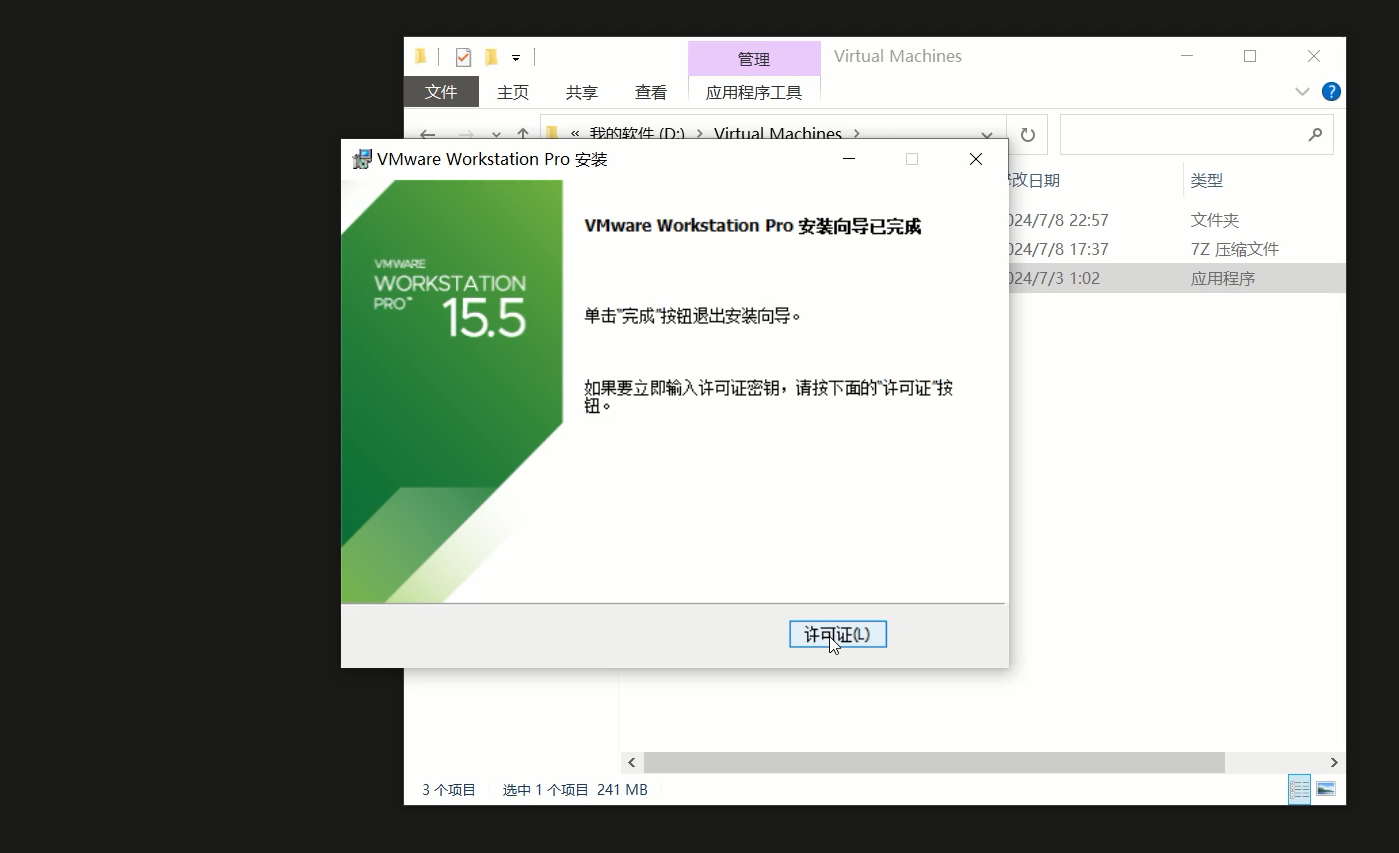Image resolution: width=1399 pixels, height=853 pixels.
Task: Click the 我的软件 (D:) breadcrumb in the address bar
Action: pyautogui.click(x=637, y=134)
